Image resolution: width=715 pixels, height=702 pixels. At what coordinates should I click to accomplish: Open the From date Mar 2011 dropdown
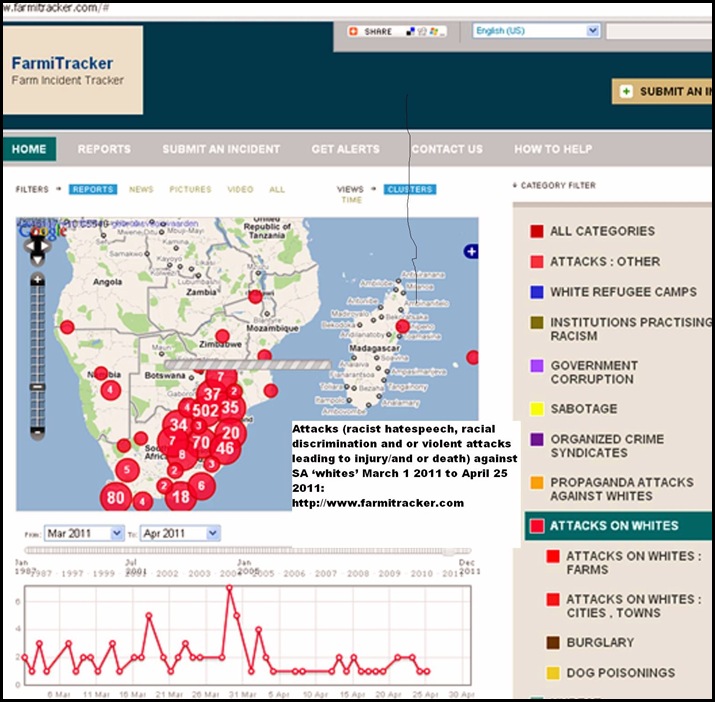(84, 533)
